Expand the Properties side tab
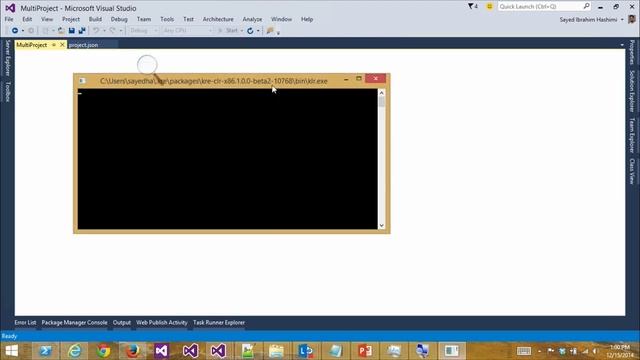Viewport: 640px width, 360px height. coord(632,52)
